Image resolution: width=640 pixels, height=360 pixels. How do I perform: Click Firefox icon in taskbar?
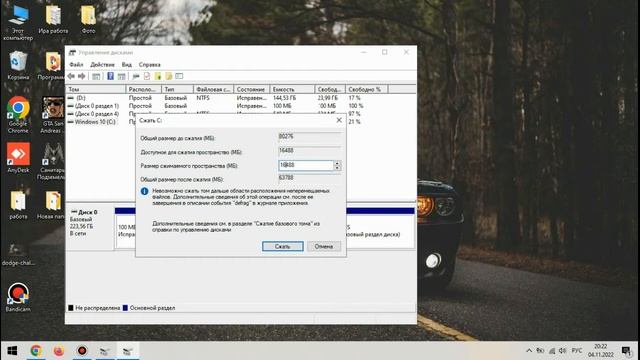[x=59, y=351]
